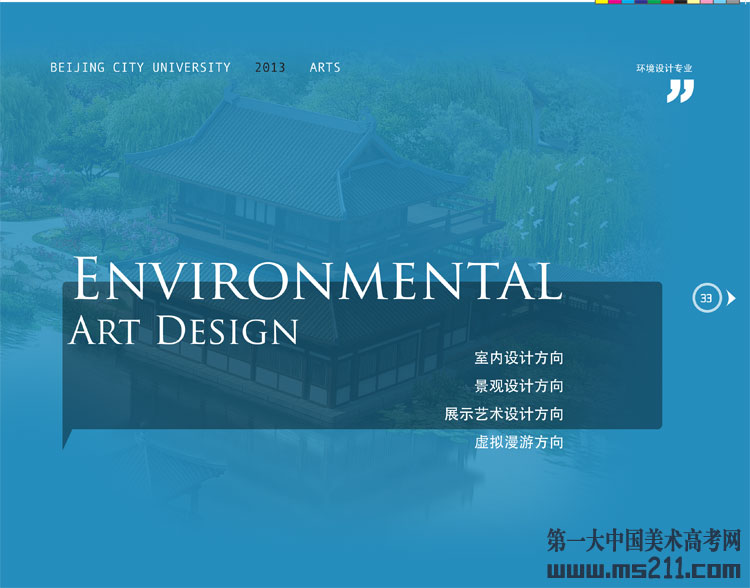
Task: Pick the bright yellow color swatch
Action: (x=602, y=2)
